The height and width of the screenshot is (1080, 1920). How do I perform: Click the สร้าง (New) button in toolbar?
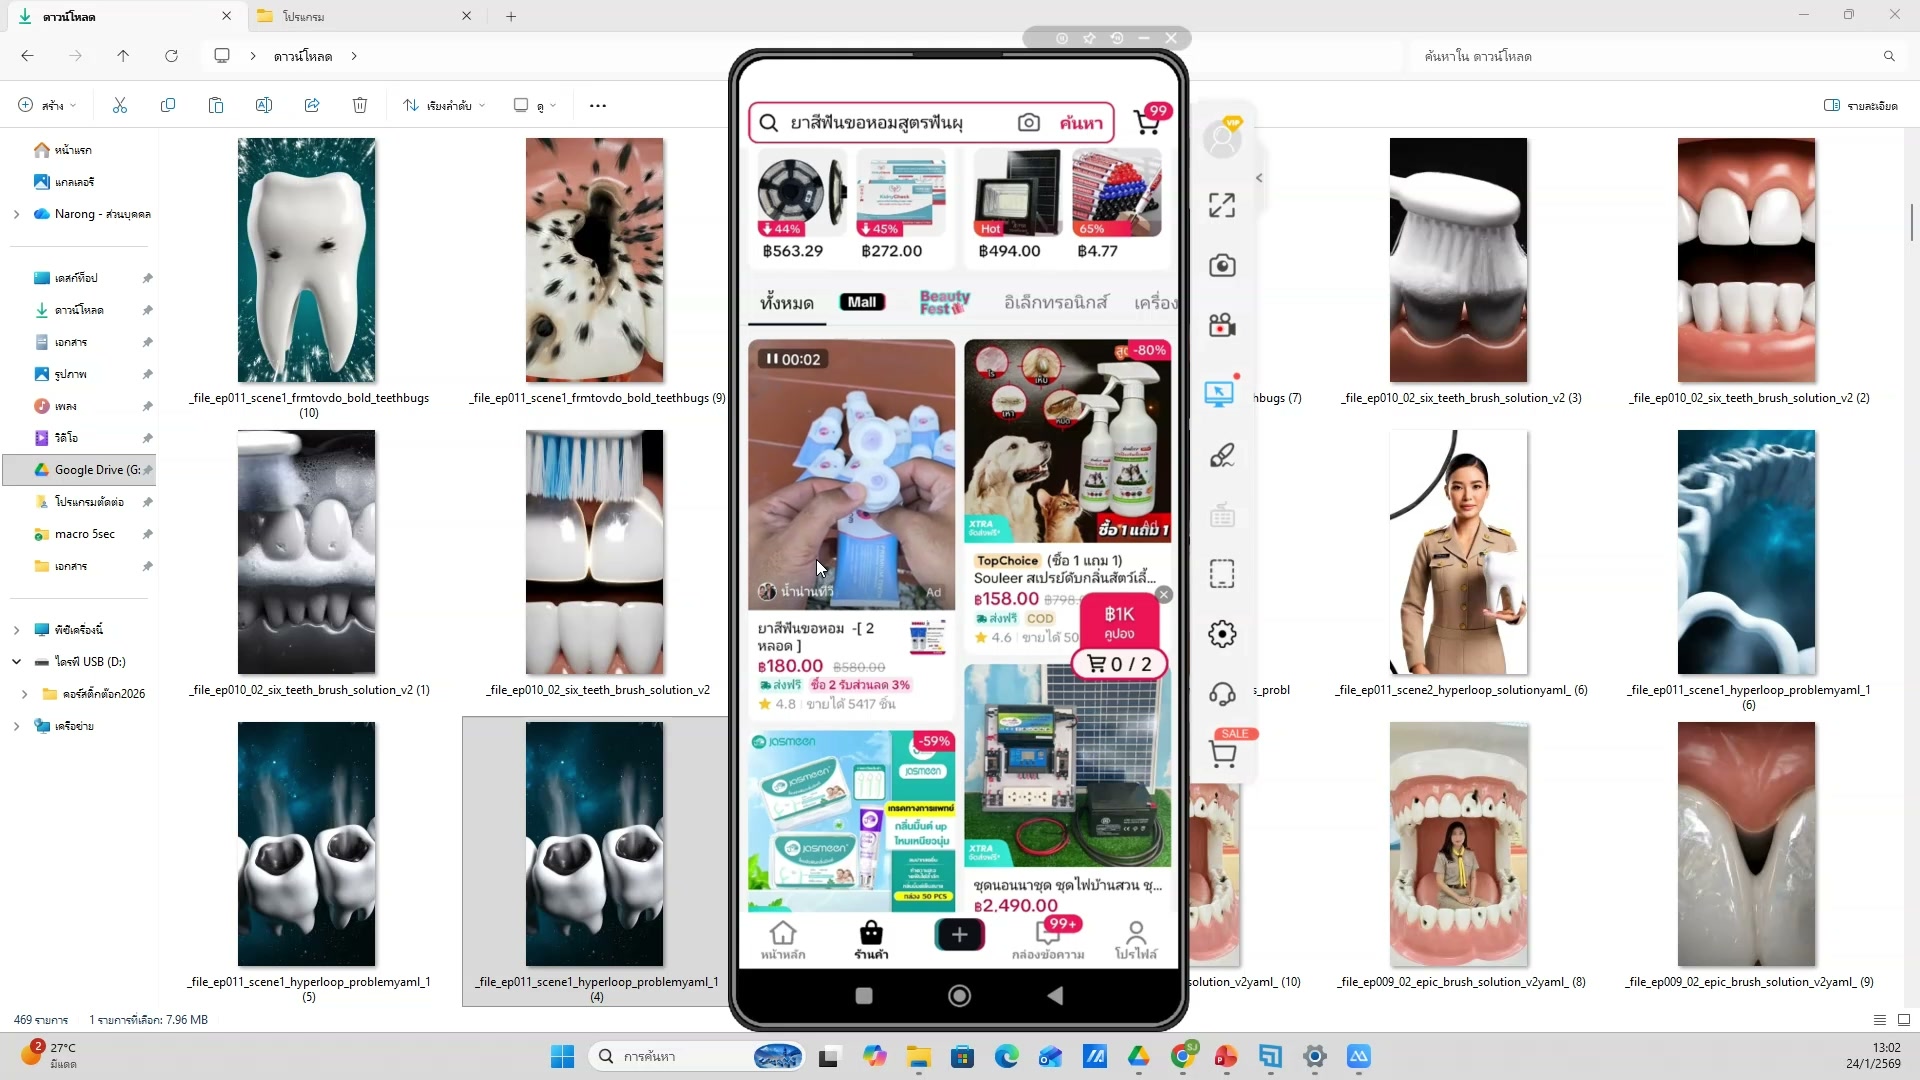(46, 105)
